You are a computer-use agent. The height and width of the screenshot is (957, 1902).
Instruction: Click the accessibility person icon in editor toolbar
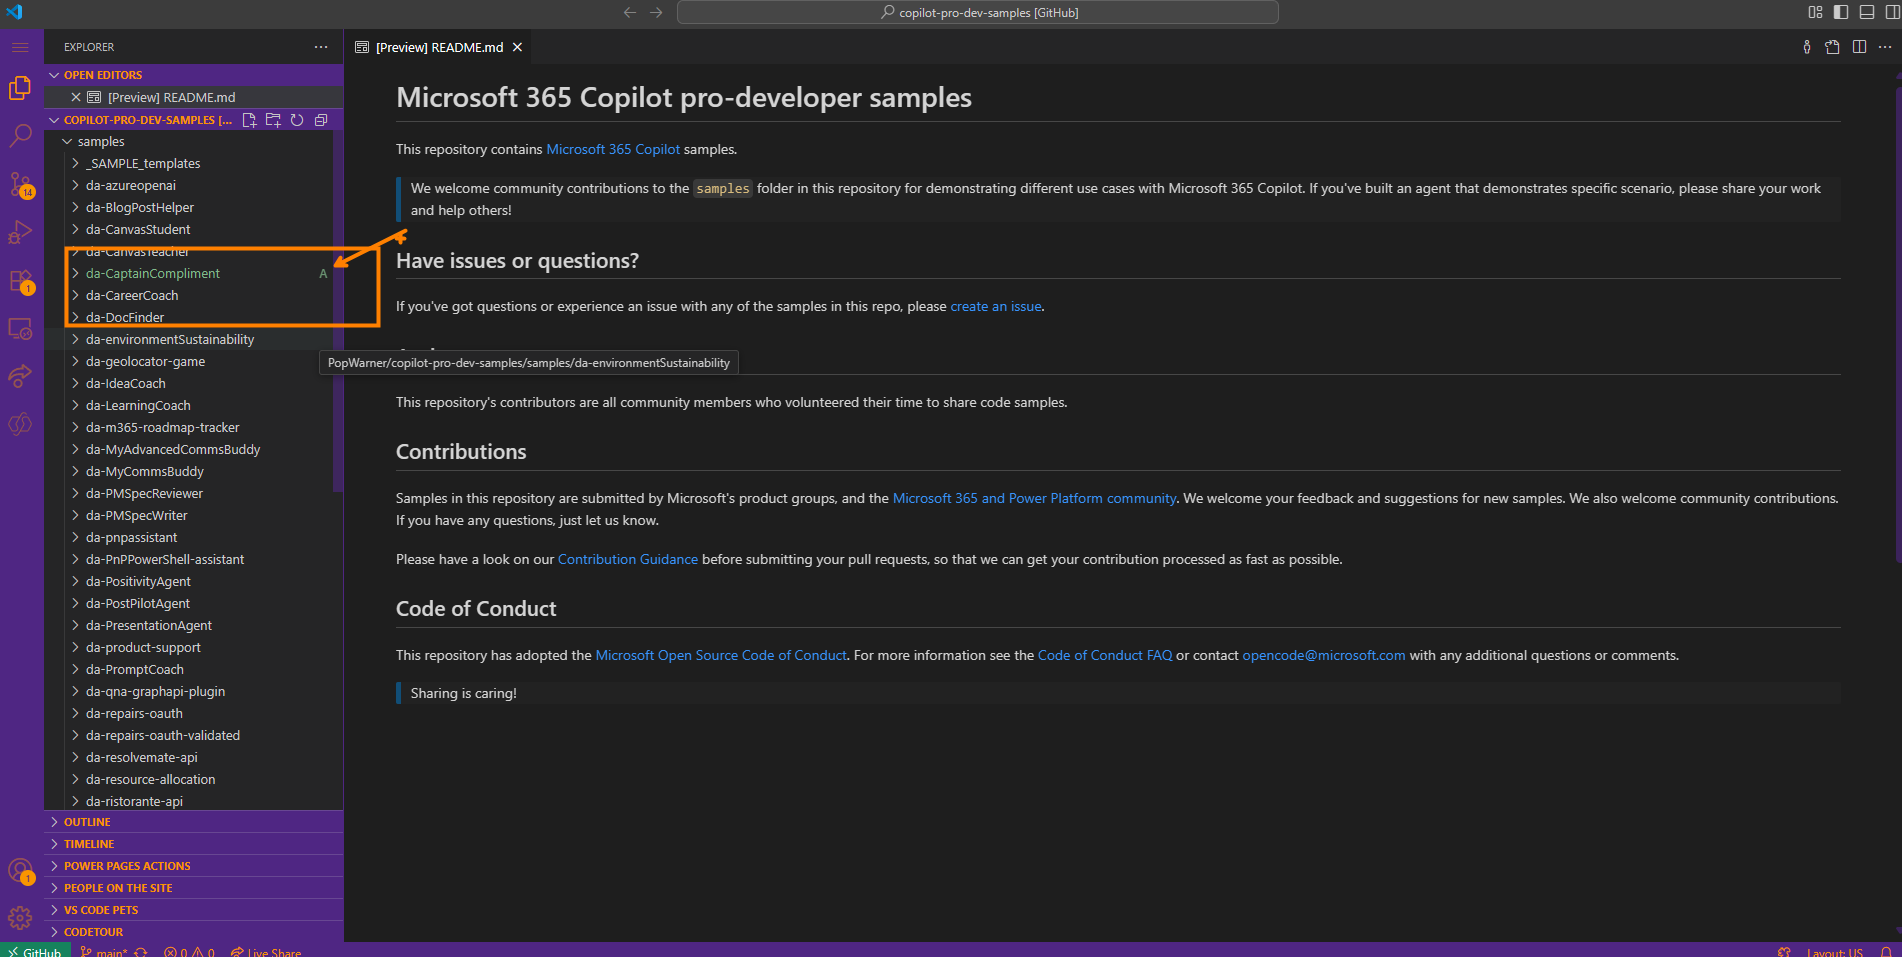pos(1806,47)
